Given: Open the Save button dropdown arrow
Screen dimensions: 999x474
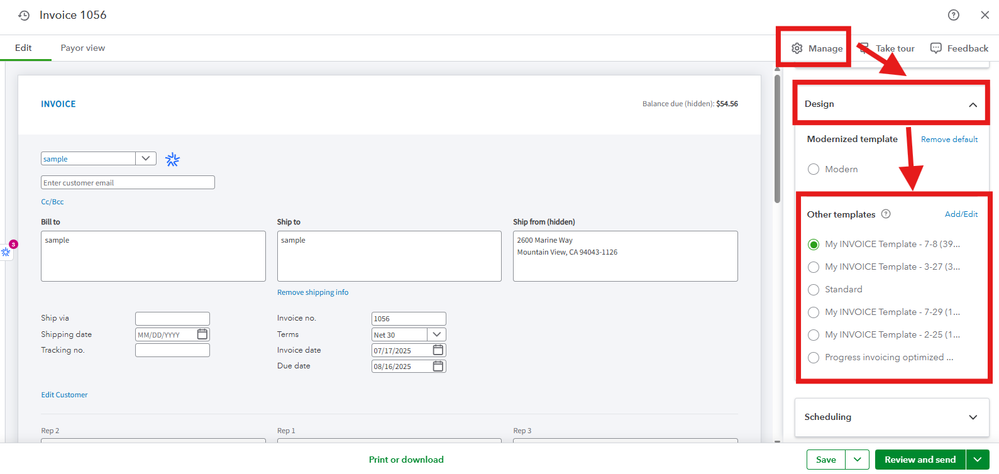Looking at the screenshot, I should (858, 459).
